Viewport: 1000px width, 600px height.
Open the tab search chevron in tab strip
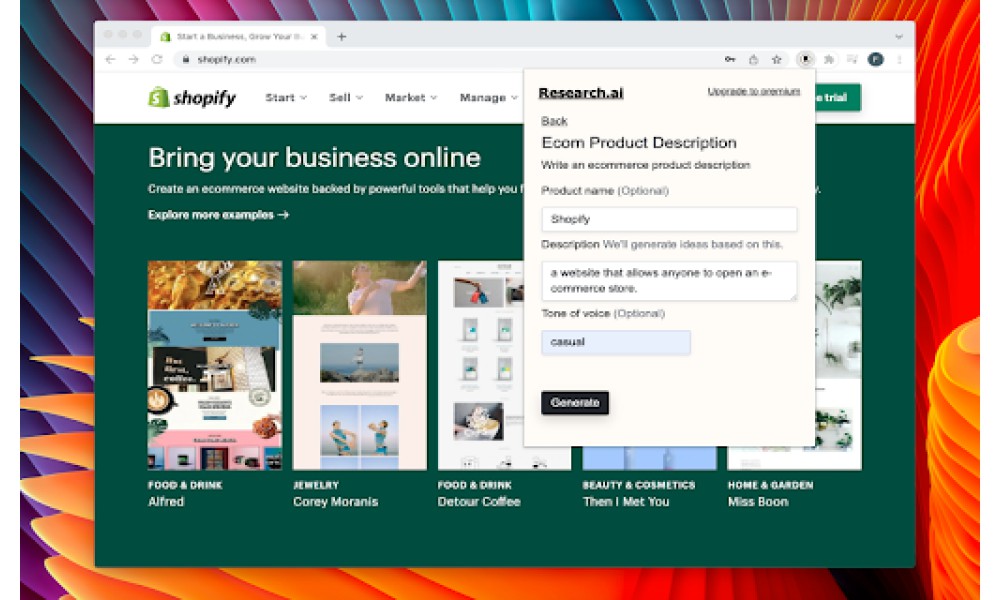899,36
